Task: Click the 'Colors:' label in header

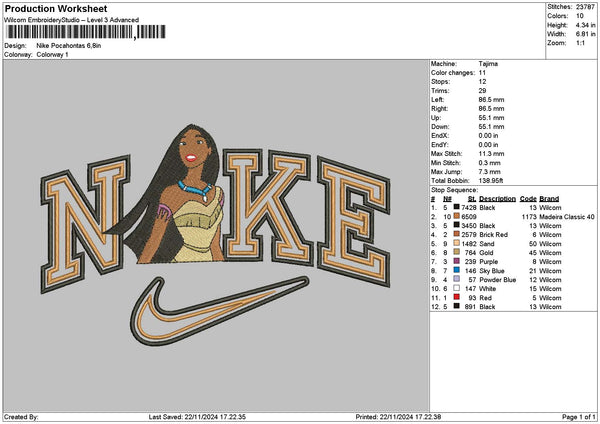Action: [x=558, y=16]
